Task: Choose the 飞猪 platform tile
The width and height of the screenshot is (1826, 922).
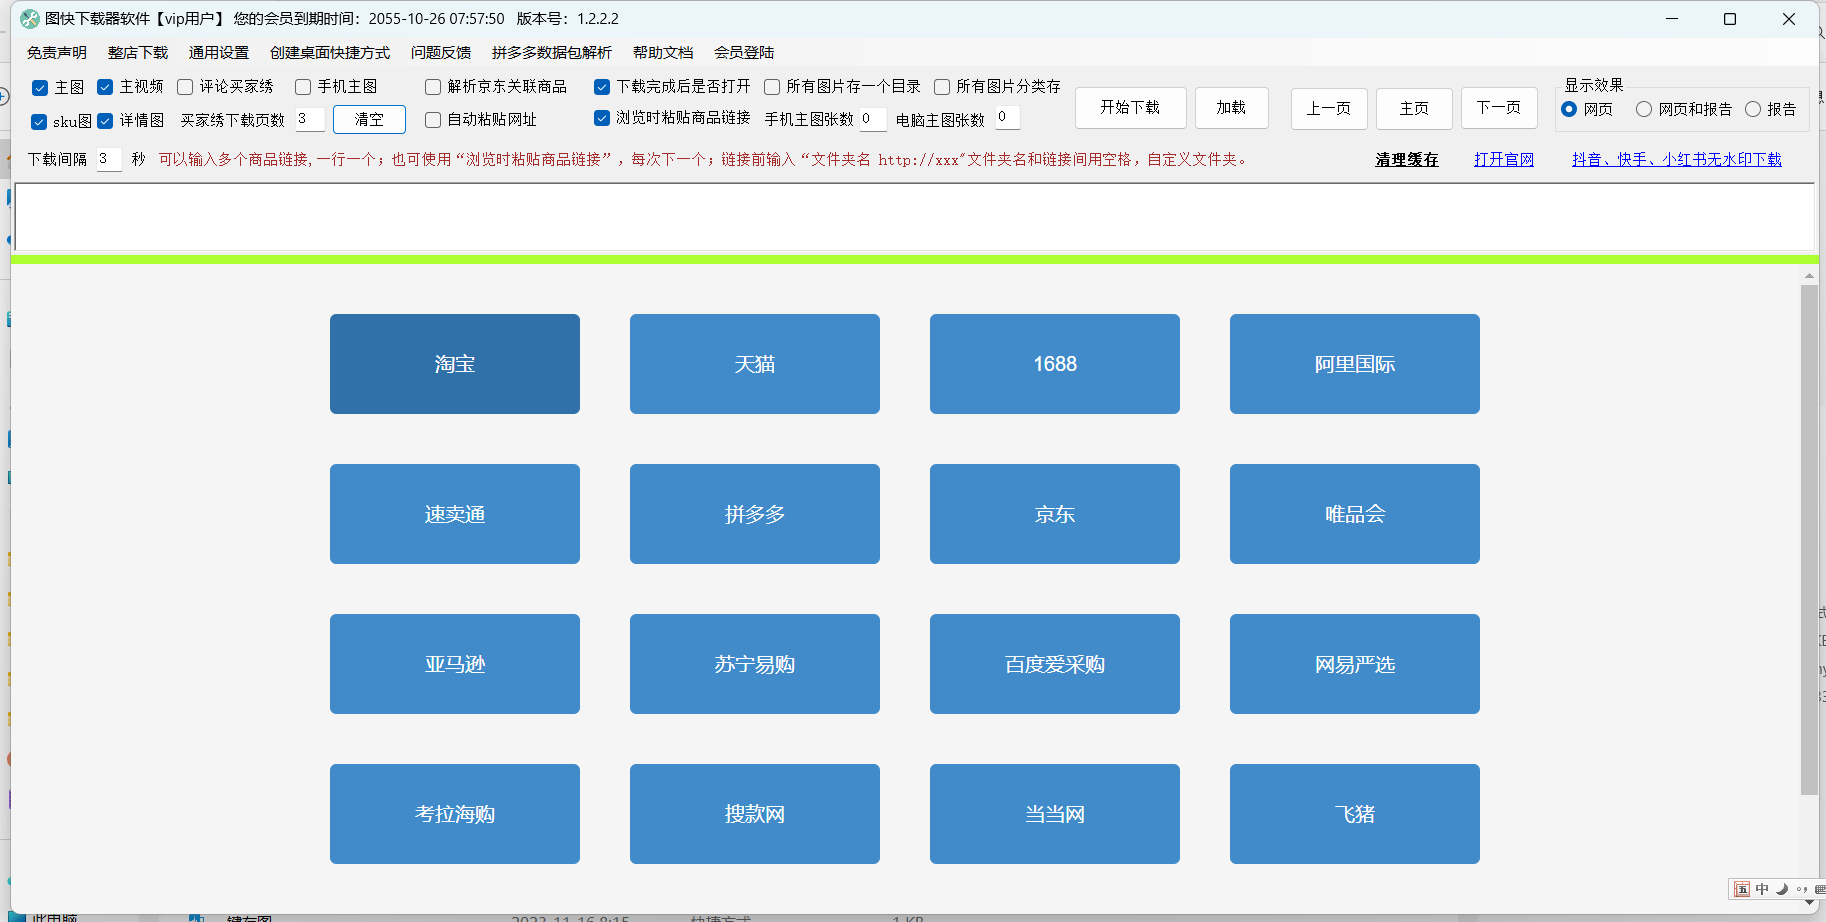Action: pos(1354,814)
